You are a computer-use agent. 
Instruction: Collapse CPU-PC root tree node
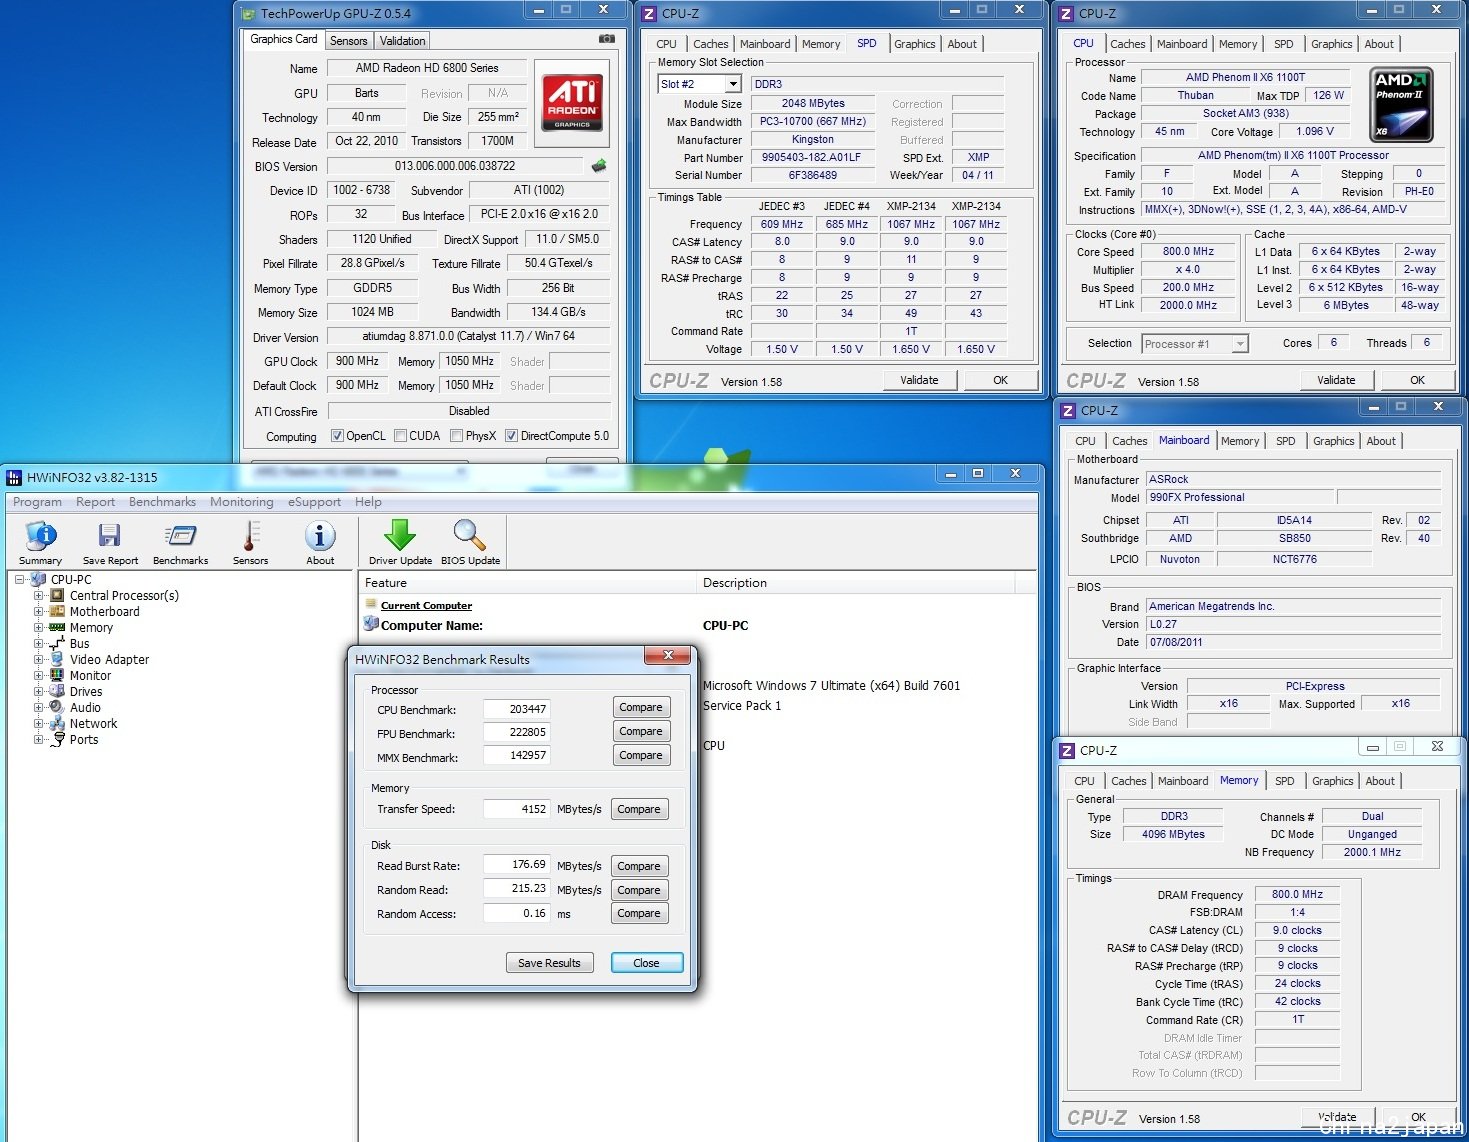pos(19,579)
